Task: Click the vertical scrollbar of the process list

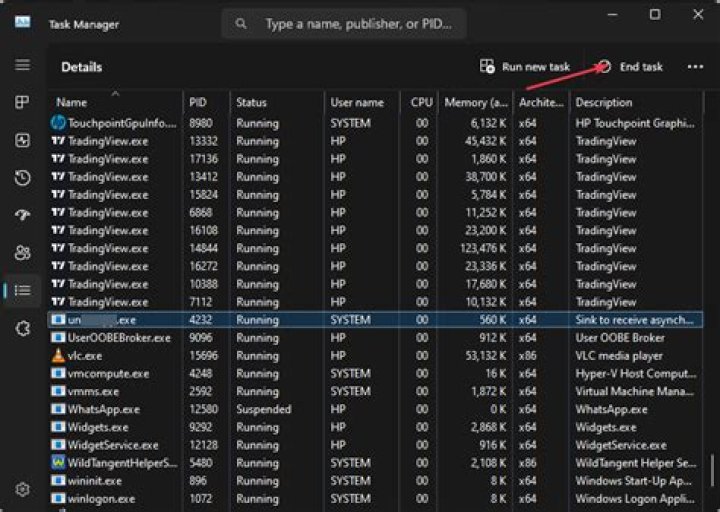Action: coord(712,467)
